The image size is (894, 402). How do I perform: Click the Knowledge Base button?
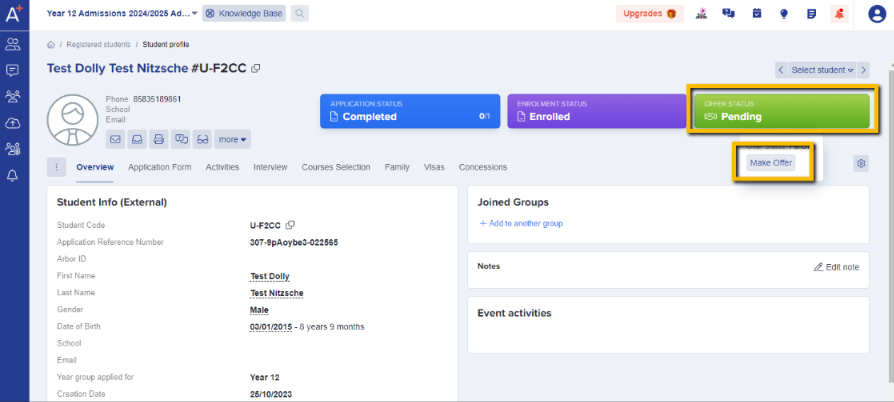(x=244, y=13)
